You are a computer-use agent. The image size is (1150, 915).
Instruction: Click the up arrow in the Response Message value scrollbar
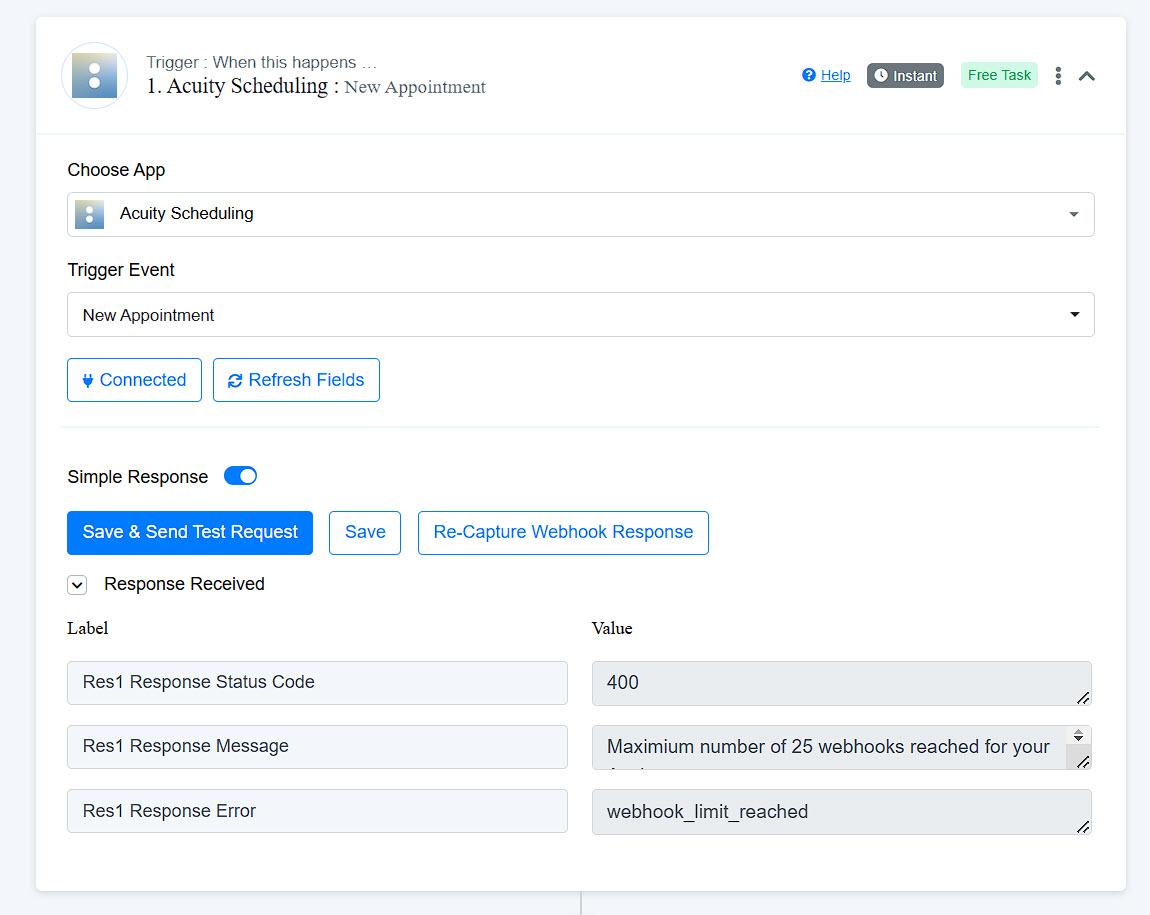pos(1078,732)
